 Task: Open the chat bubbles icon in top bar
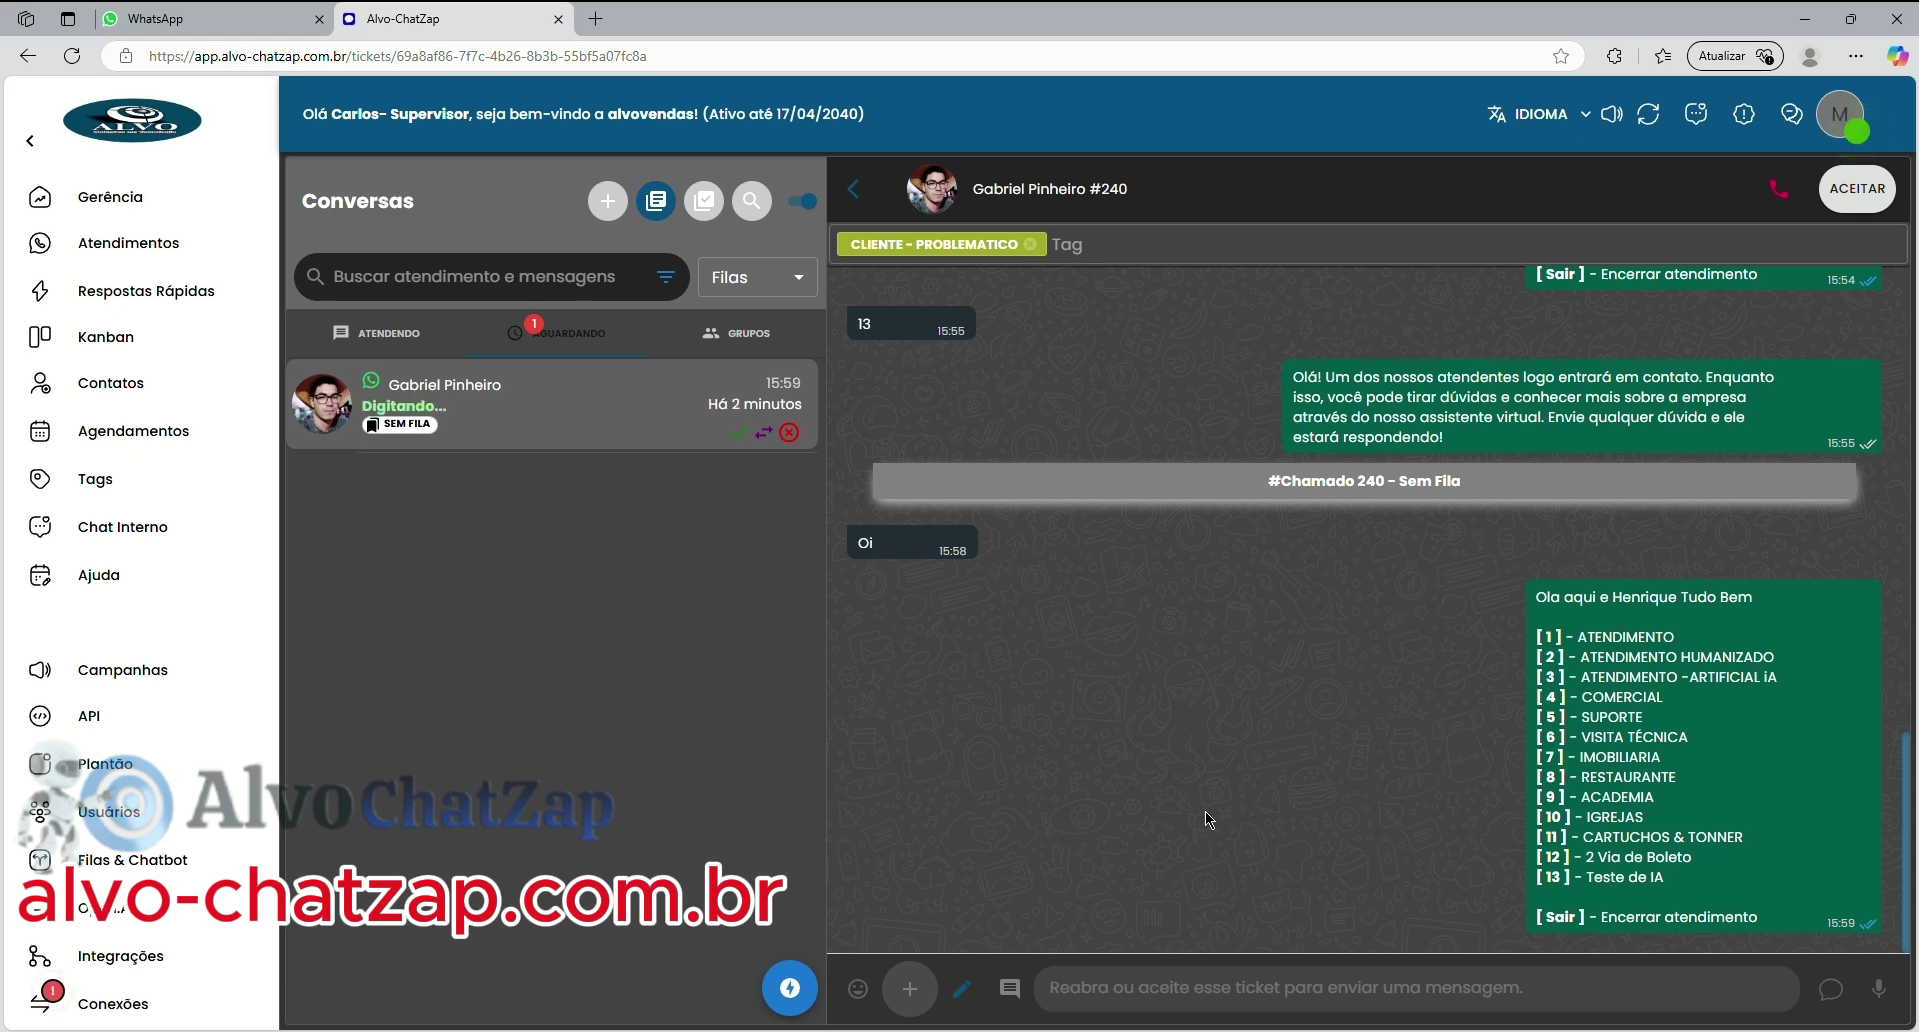pos(1792,114)
